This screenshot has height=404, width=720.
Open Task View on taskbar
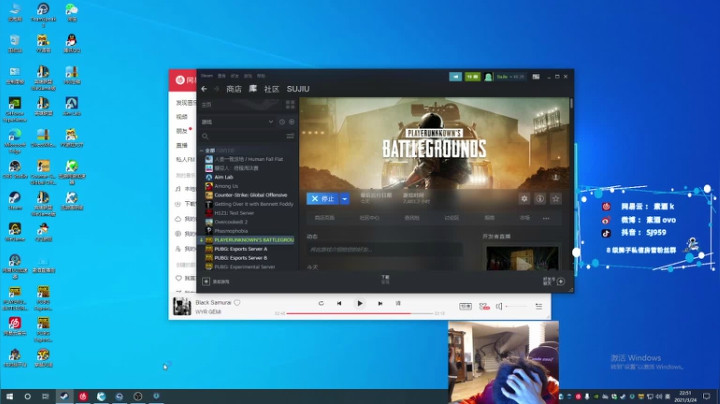pos(45,396)
